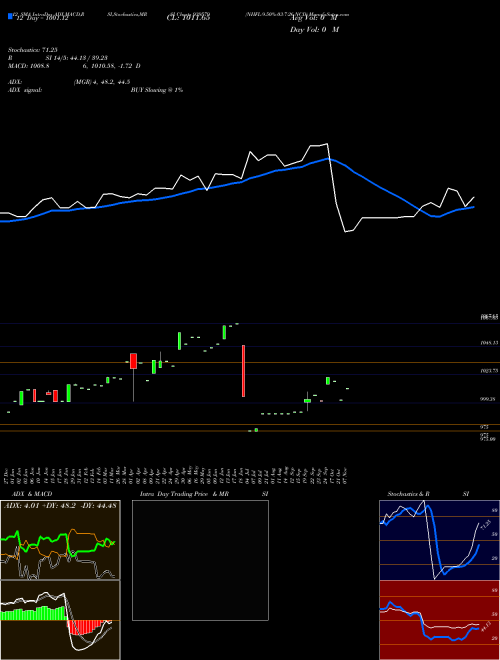The height and width of the screenshot is (660, 500).
Task: Click the blue legend square at top left
Action: (x=10, y=17)
